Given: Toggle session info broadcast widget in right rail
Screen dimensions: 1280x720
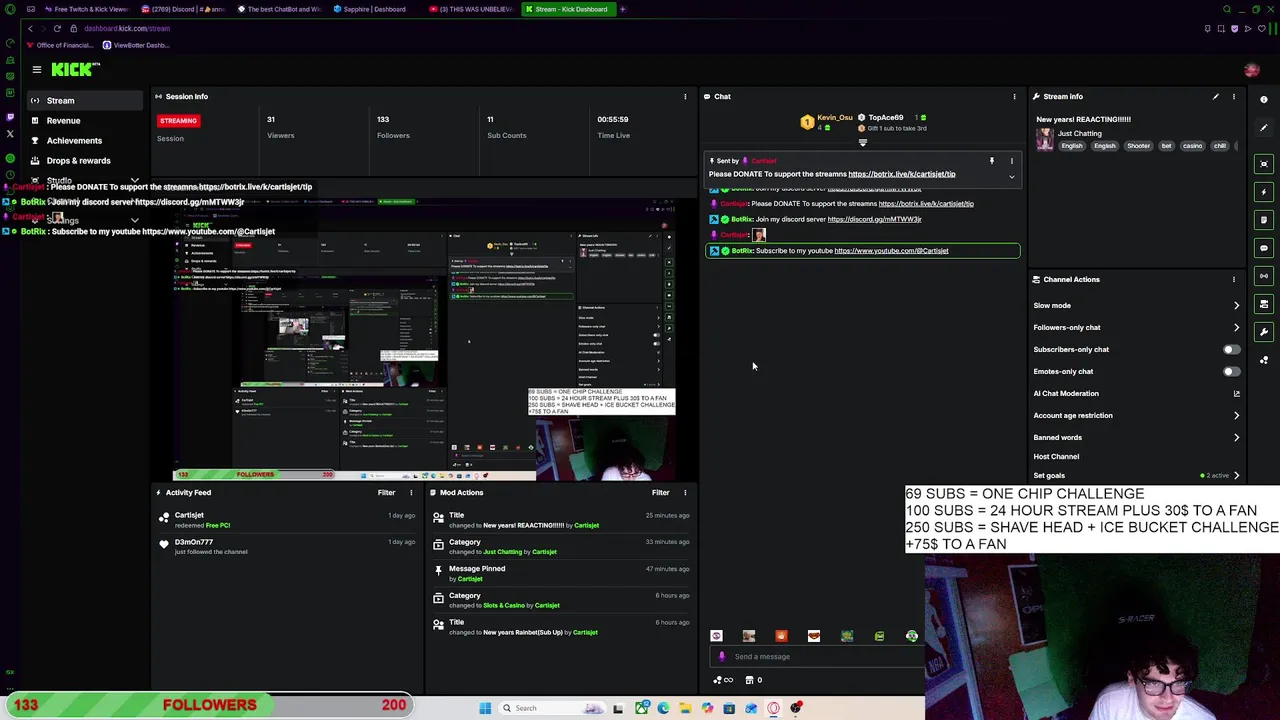Looking at the screenshot, I should (1264, 276).
